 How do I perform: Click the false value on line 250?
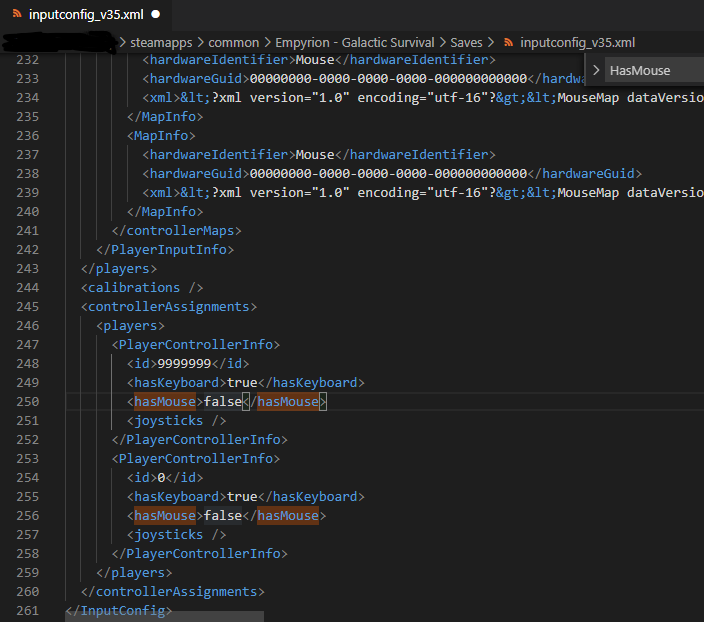click(223, 401)
